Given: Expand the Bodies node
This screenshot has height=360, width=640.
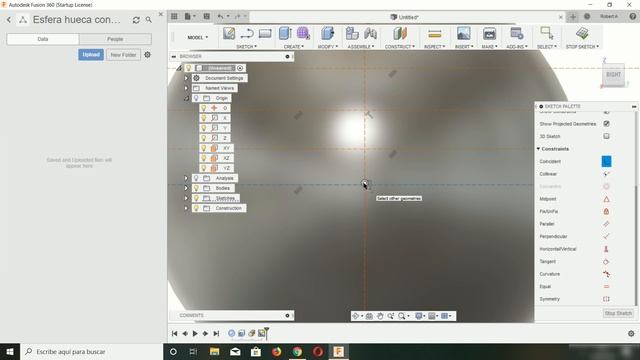Looking at the screenshot, I should [x=186, y=188].
